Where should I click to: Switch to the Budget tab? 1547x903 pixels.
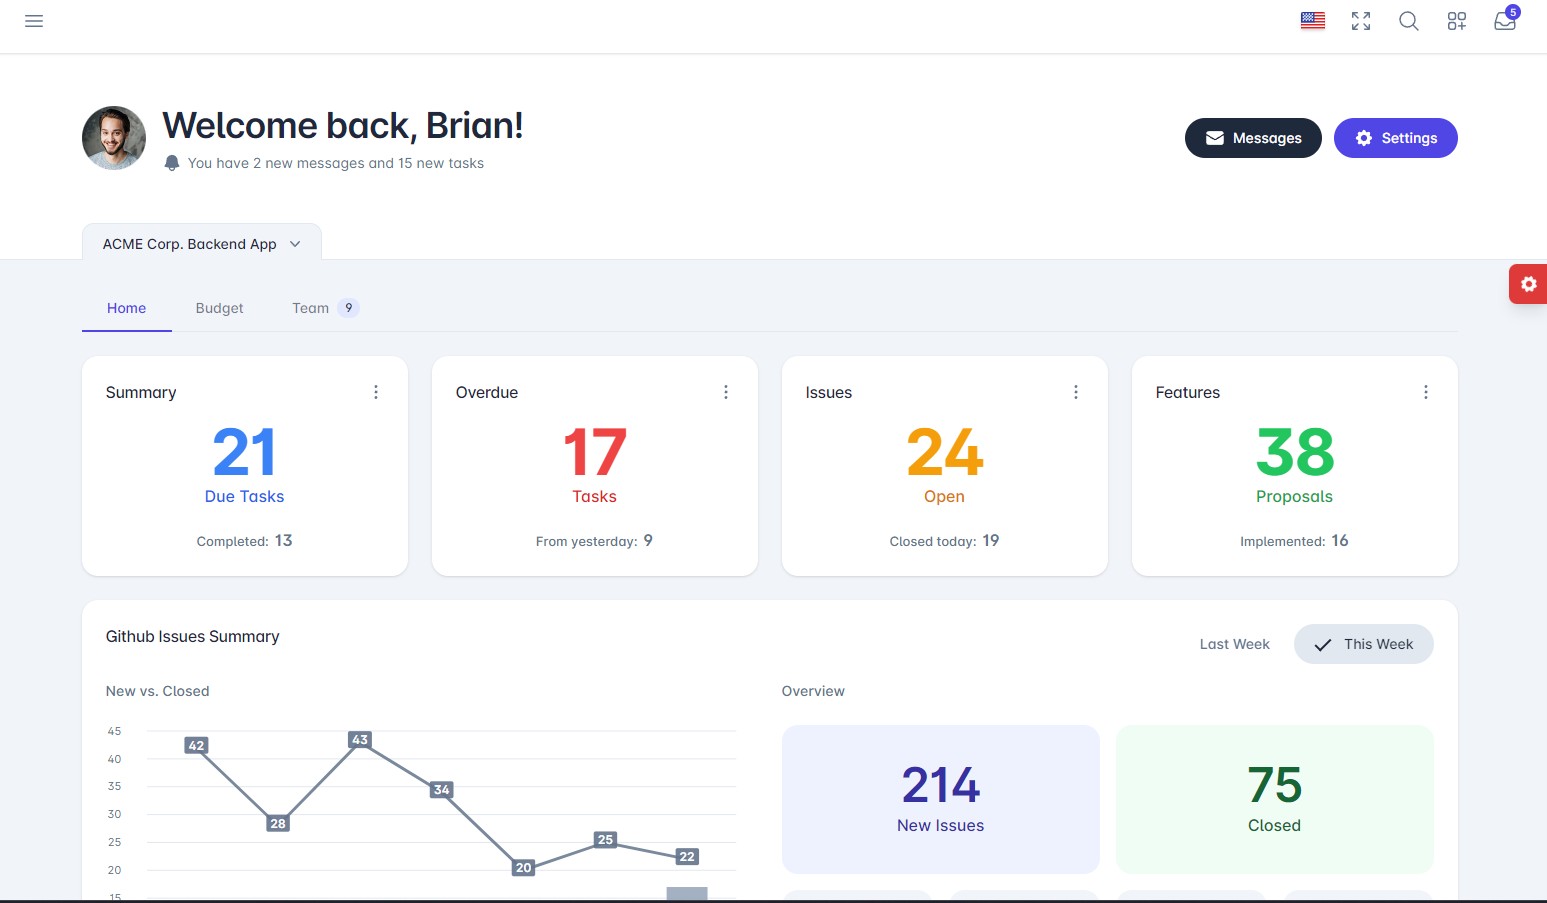click(220, 308)
